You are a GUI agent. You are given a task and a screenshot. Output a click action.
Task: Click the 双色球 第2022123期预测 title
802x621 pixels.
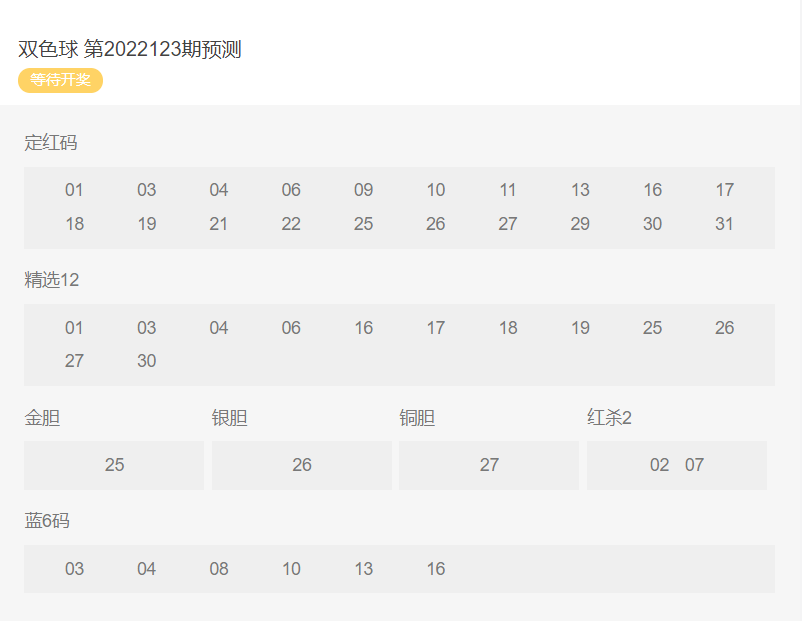tap(129, 50)
